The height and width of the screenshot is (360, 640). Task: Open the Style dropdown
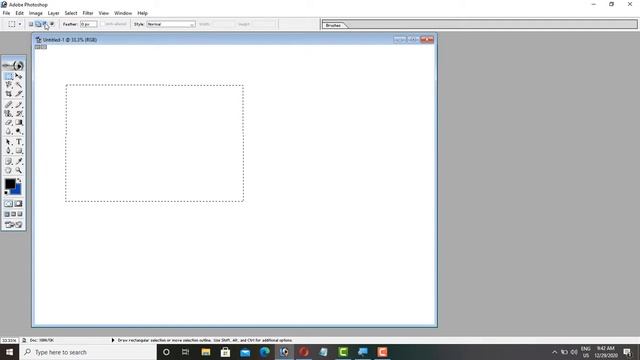pyautogui.click(x=171, y=24)
